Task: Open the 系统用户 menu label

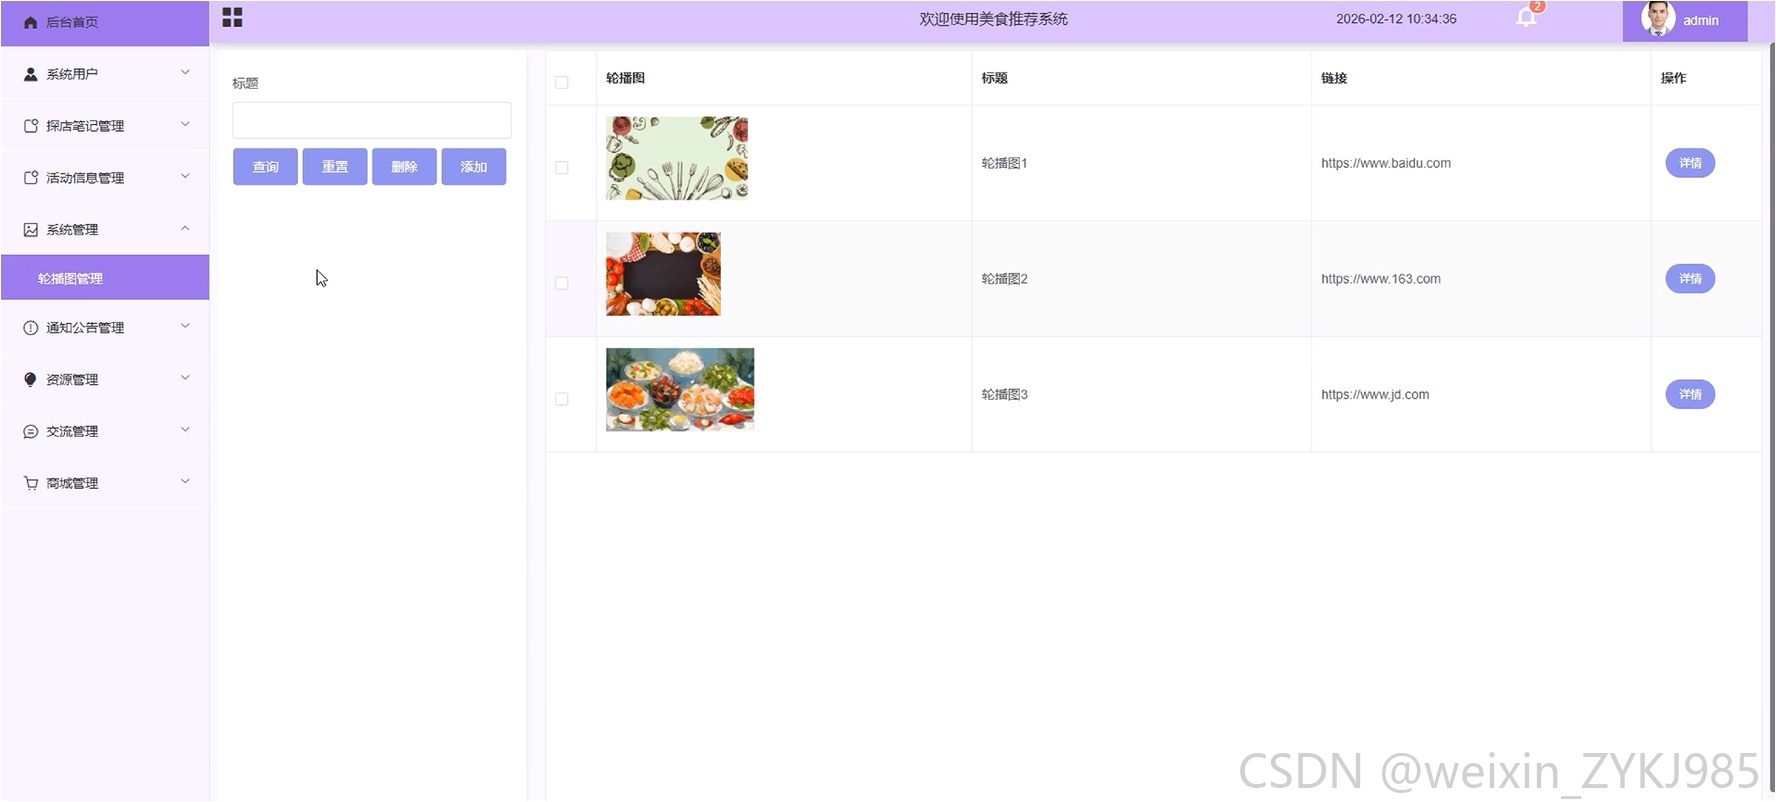Action: click(x=72, y=74)
